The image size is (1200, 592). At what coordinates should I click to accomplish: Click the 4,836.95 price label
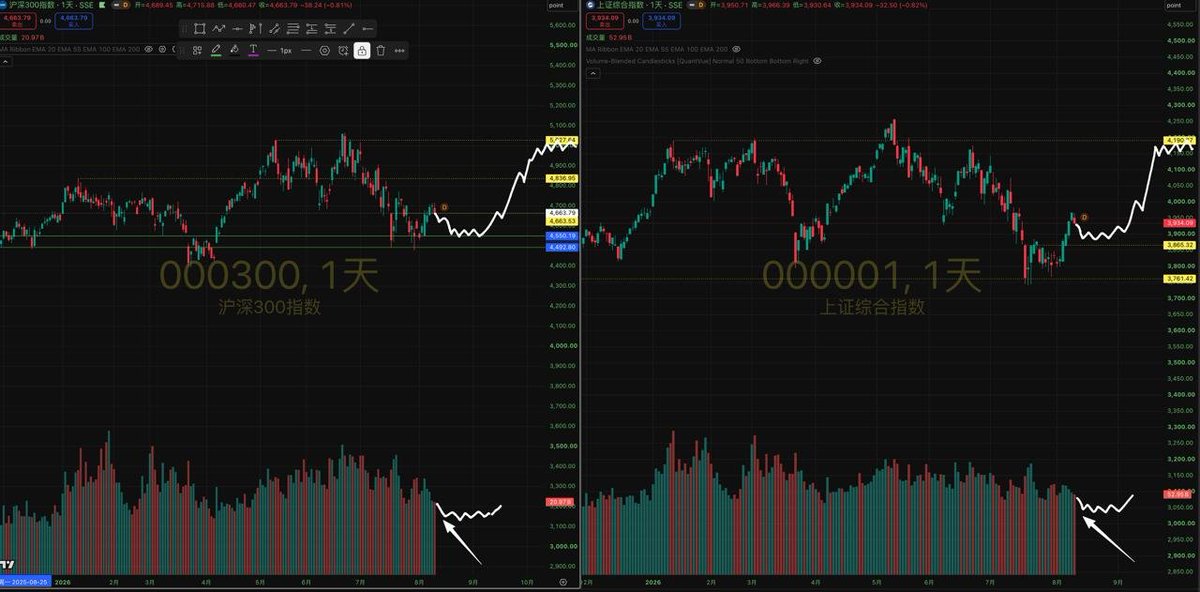point(561,179)
